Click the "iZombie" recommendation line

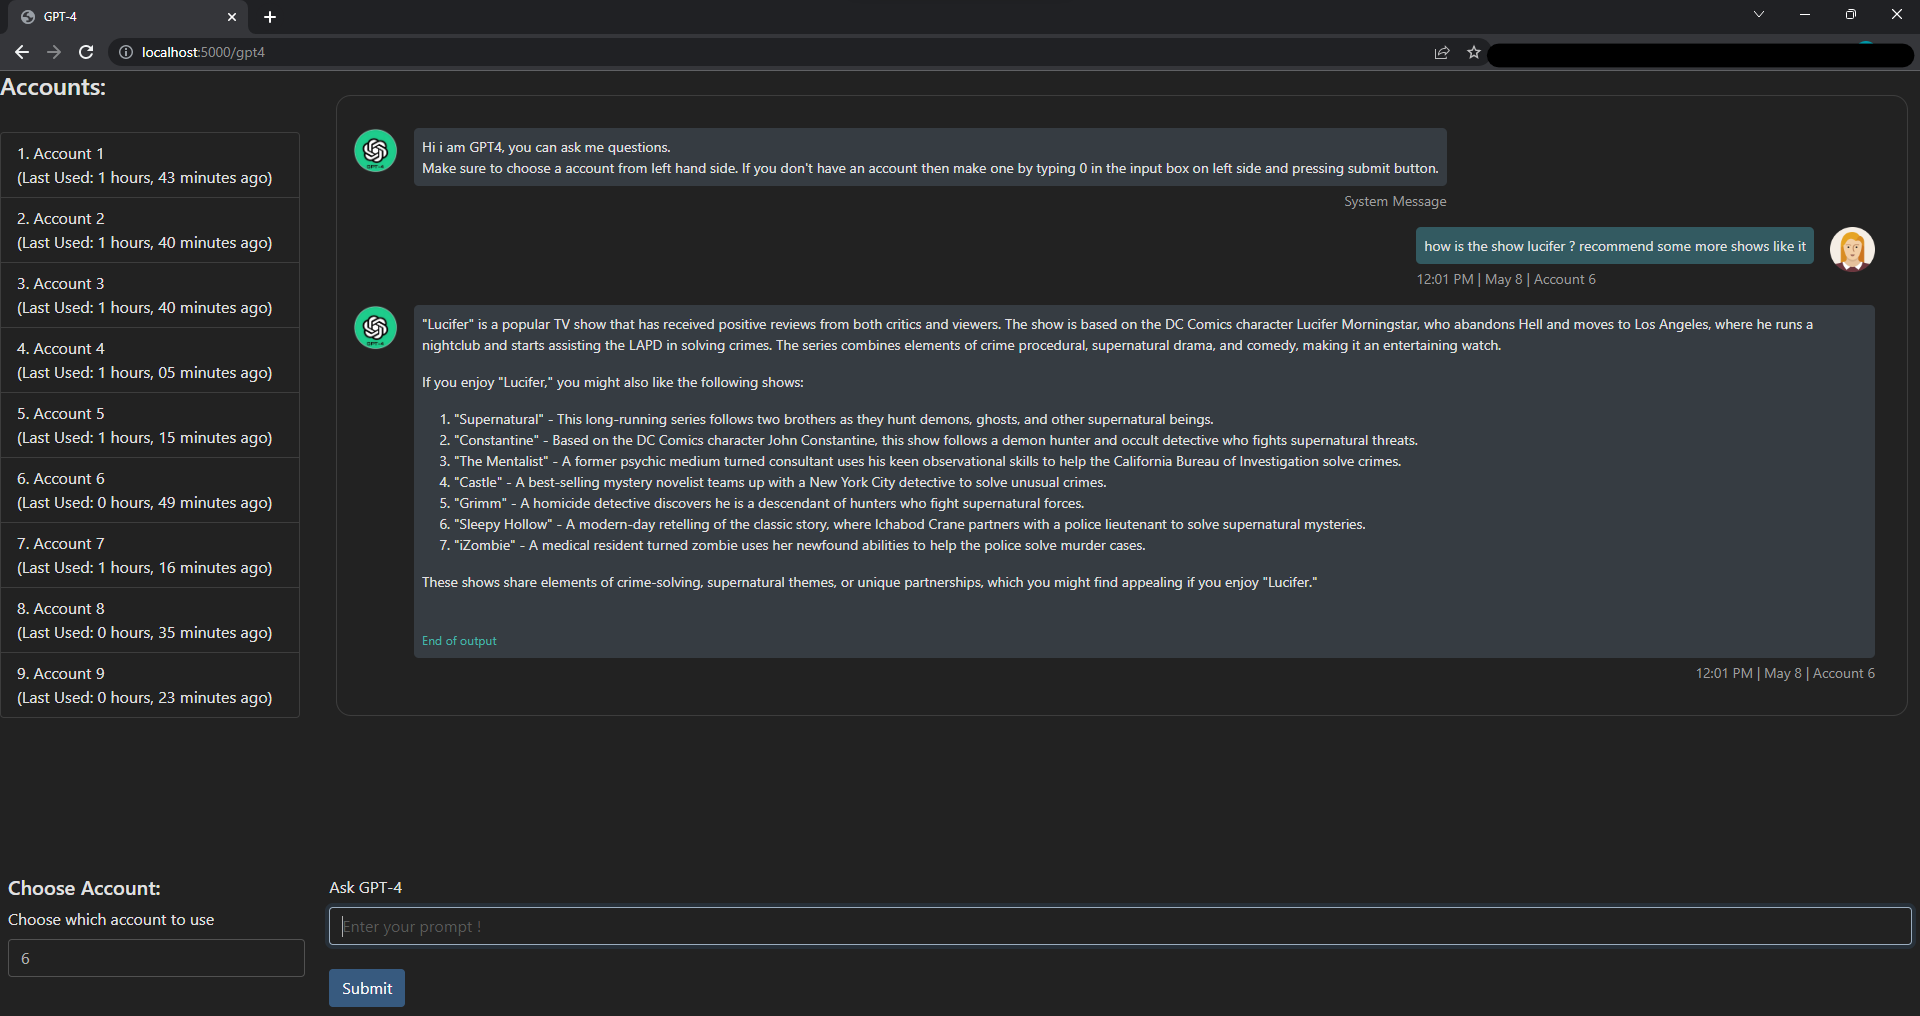(x=792, y=545)
